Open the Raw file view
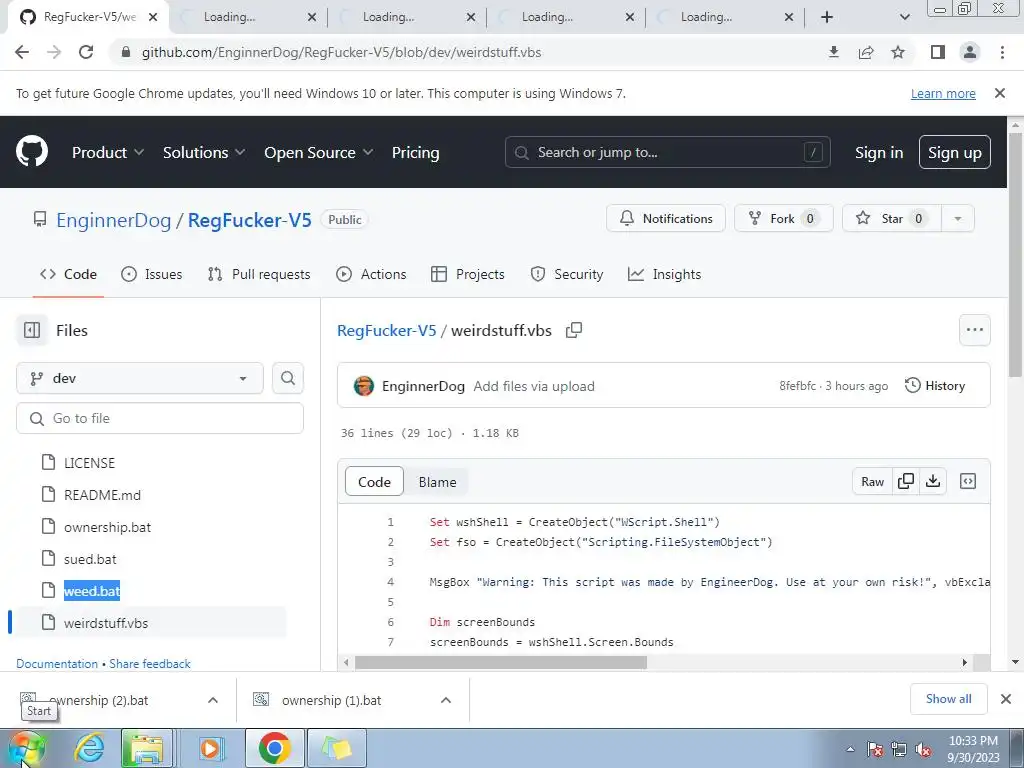This screenshot has width=1024, height=768. tap(872, 481)
